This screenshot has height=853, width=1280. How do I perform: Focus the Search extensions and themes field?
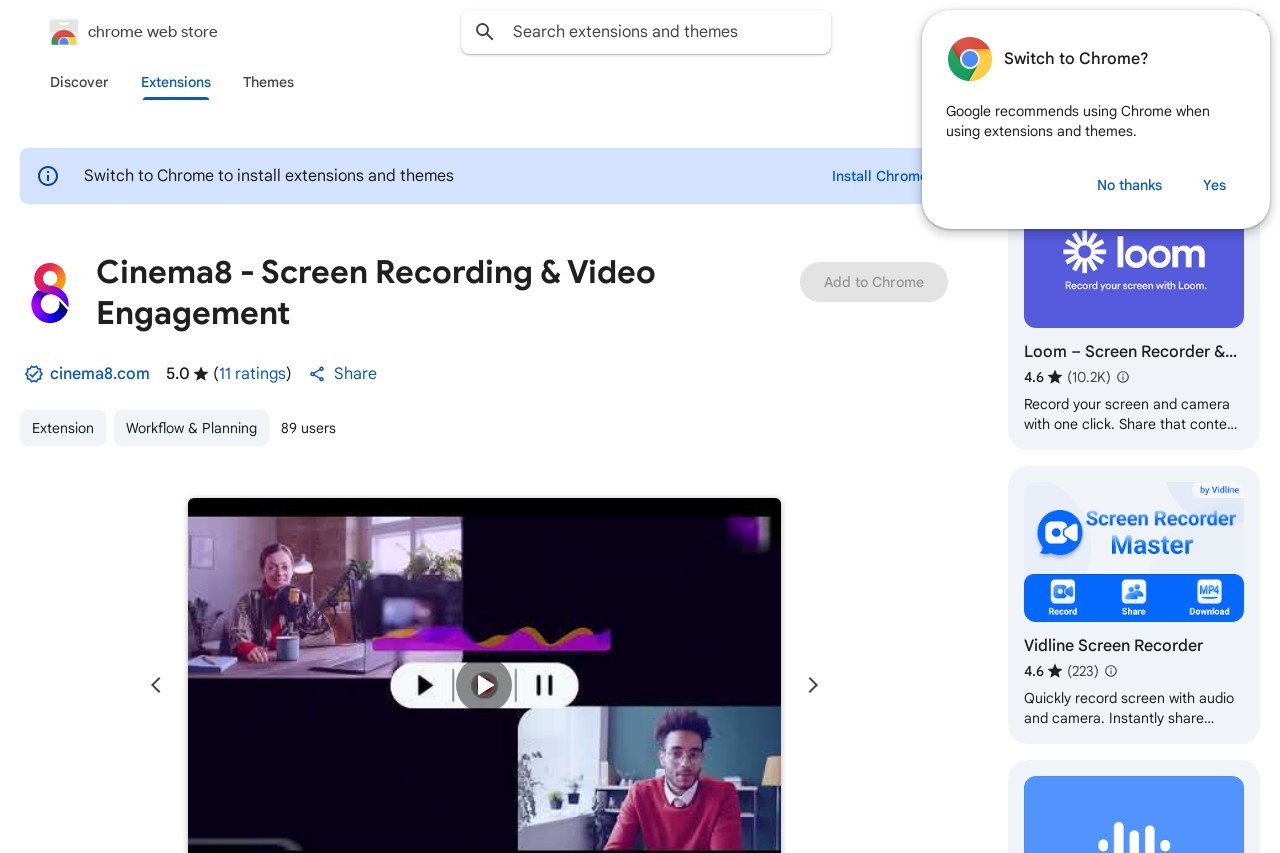646,32
